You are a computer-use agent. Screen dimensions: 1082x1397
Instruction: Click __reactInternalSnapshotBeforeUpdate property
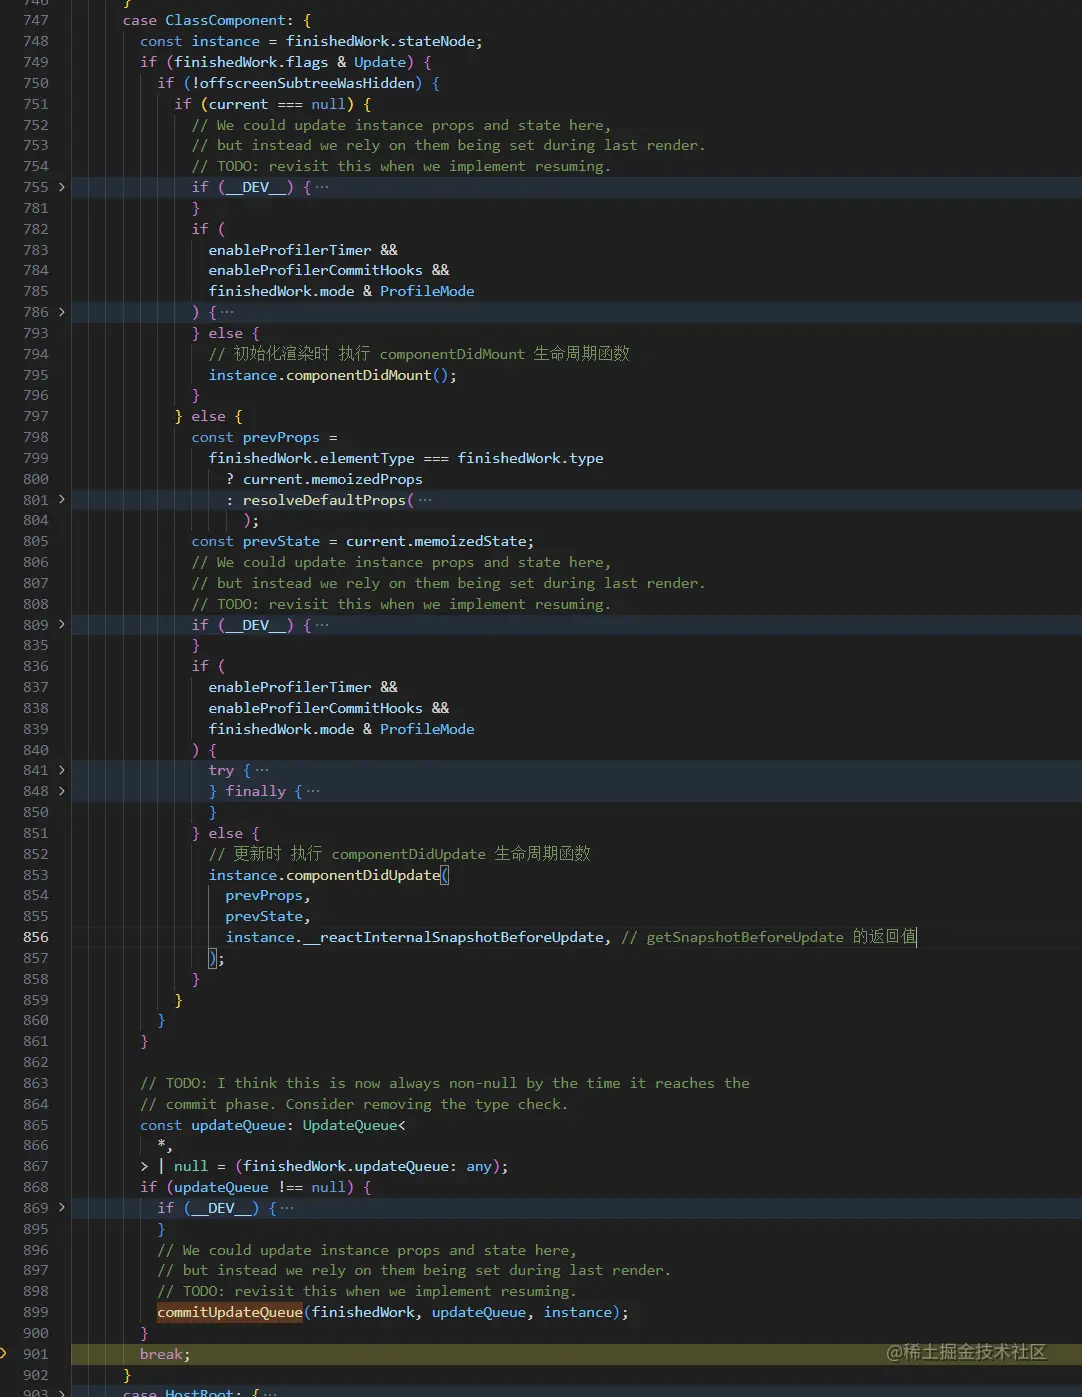click(x=453, y=937)
